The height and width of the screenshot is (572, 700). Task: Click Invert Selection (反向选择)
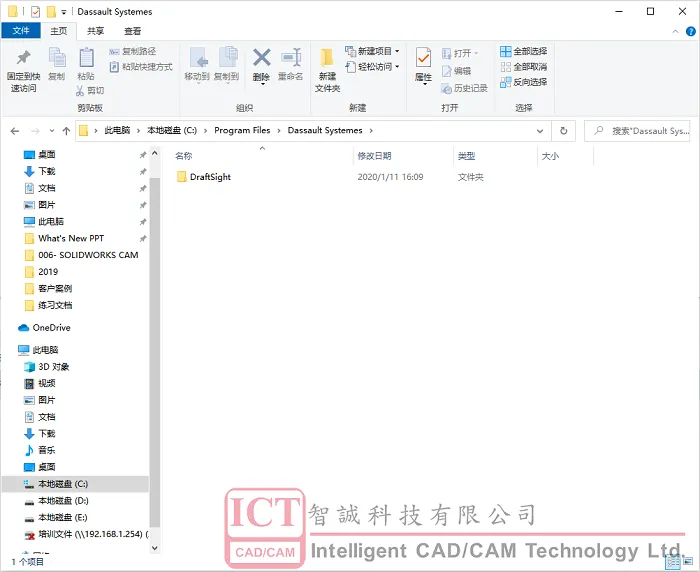[x=523, y=82]
